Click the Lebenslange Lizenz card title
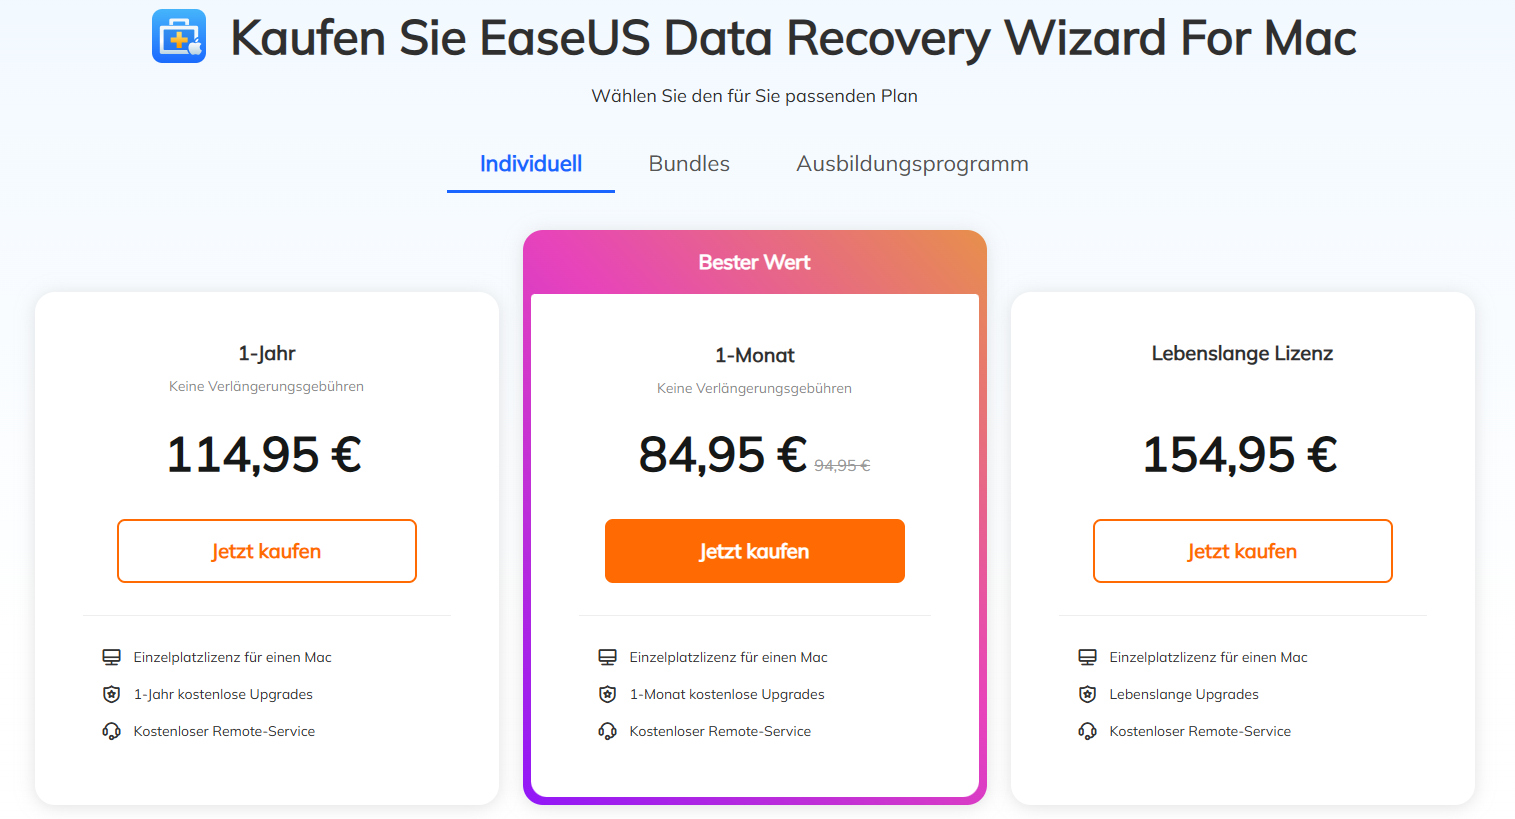Image resolution: width=1515 pixels, height=819 pixels. click(x=1242, y=353)
